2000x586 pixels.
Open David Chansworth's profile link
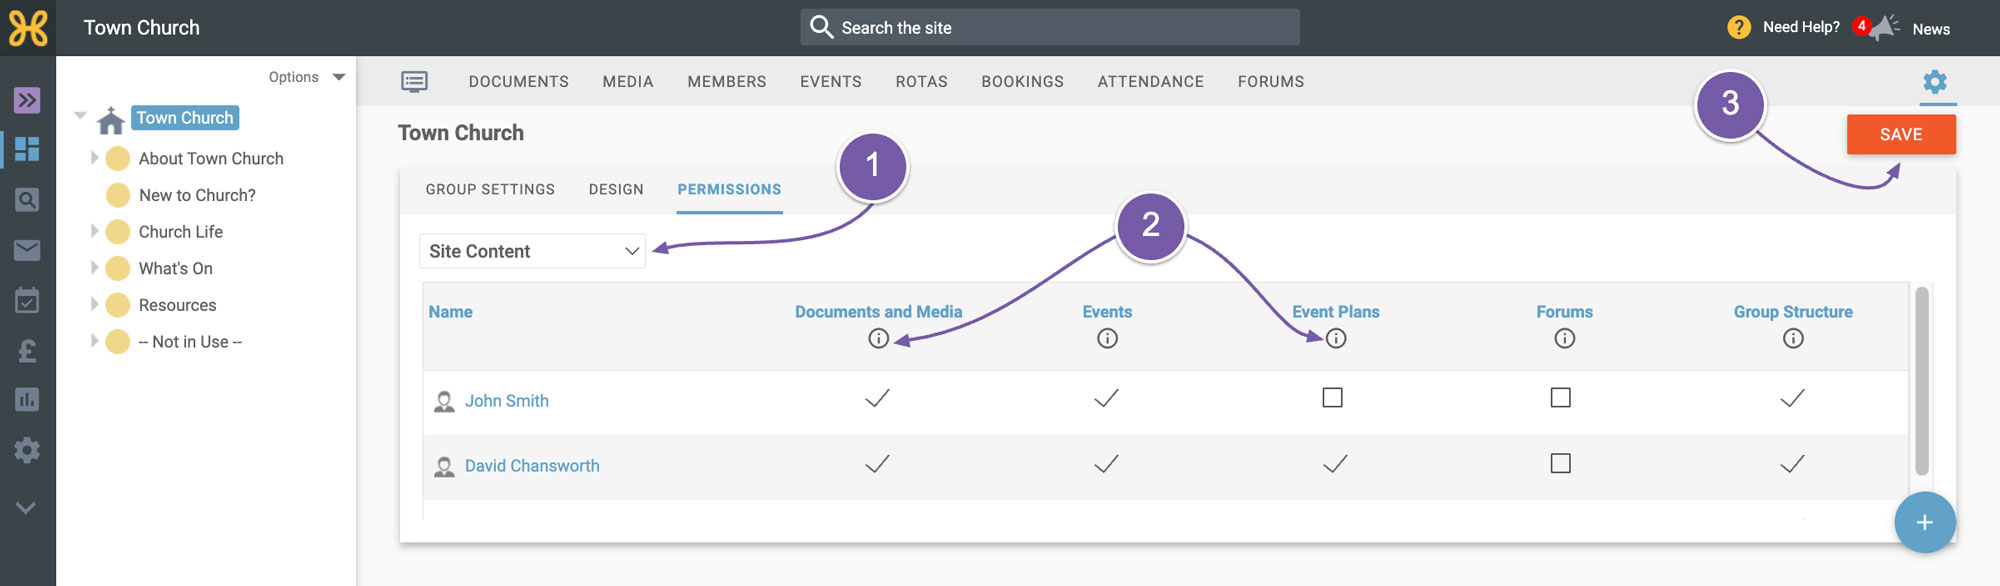click(532, 466)
